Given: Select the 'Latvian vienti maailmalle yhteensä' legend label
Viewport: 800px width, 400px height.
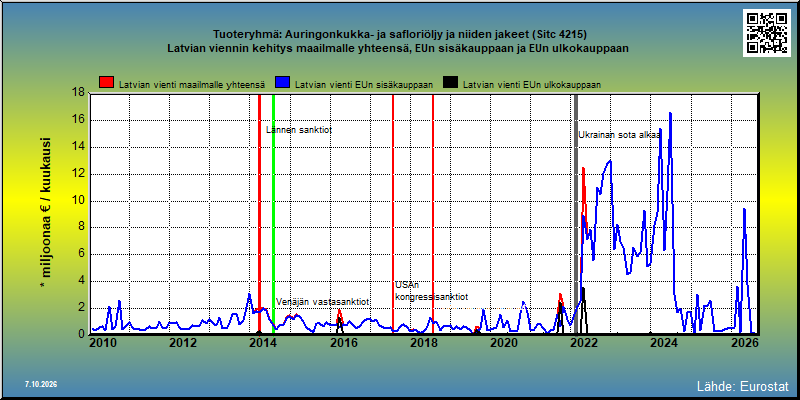Looking at the screenshot, I should click(x=192, y=85).
